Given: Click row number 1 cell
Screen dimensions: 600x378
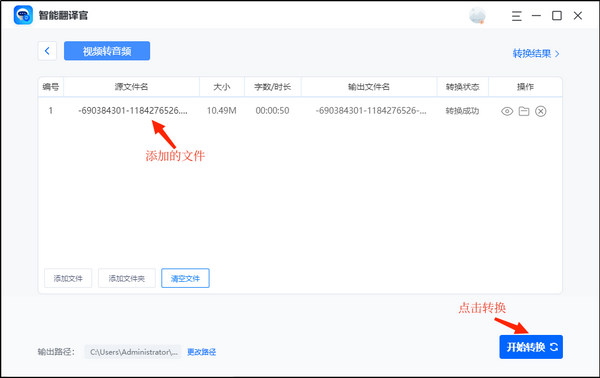Looking at the screenshot, I should coord(51,111).
